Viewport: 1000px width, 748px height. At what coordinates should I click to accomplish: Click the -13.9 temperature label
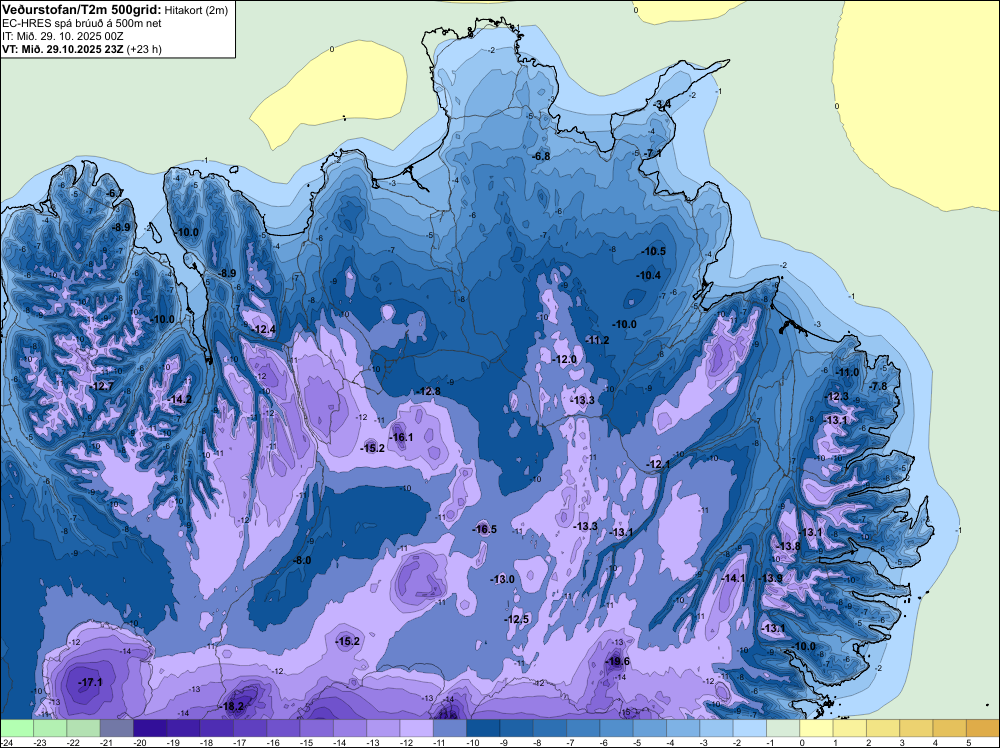coord(770,578)
